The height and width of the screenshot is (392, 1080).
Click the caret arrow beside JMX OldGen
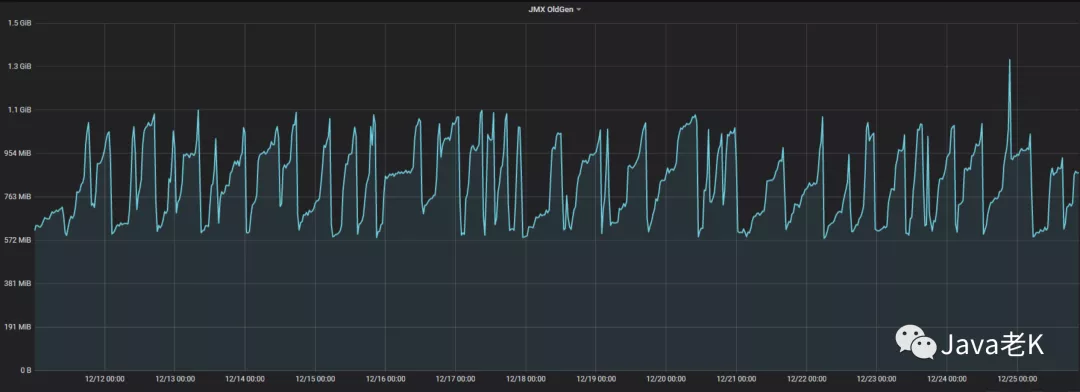(x=579, y=10)
